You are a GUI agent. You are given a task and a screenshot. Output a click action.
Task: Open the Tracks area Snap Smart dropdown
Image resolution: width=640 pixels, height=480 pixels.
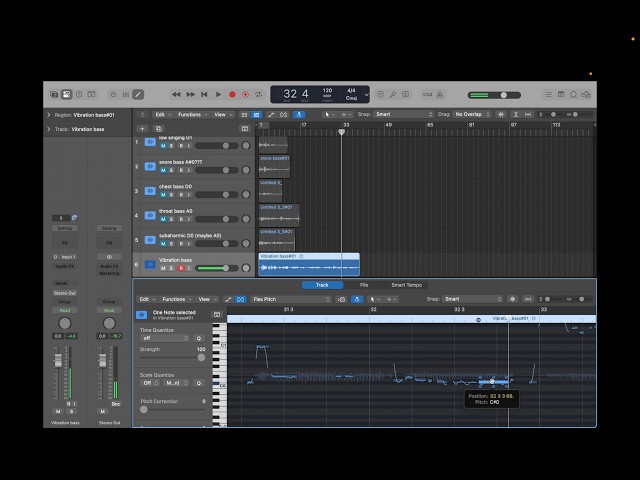[404, 114]
